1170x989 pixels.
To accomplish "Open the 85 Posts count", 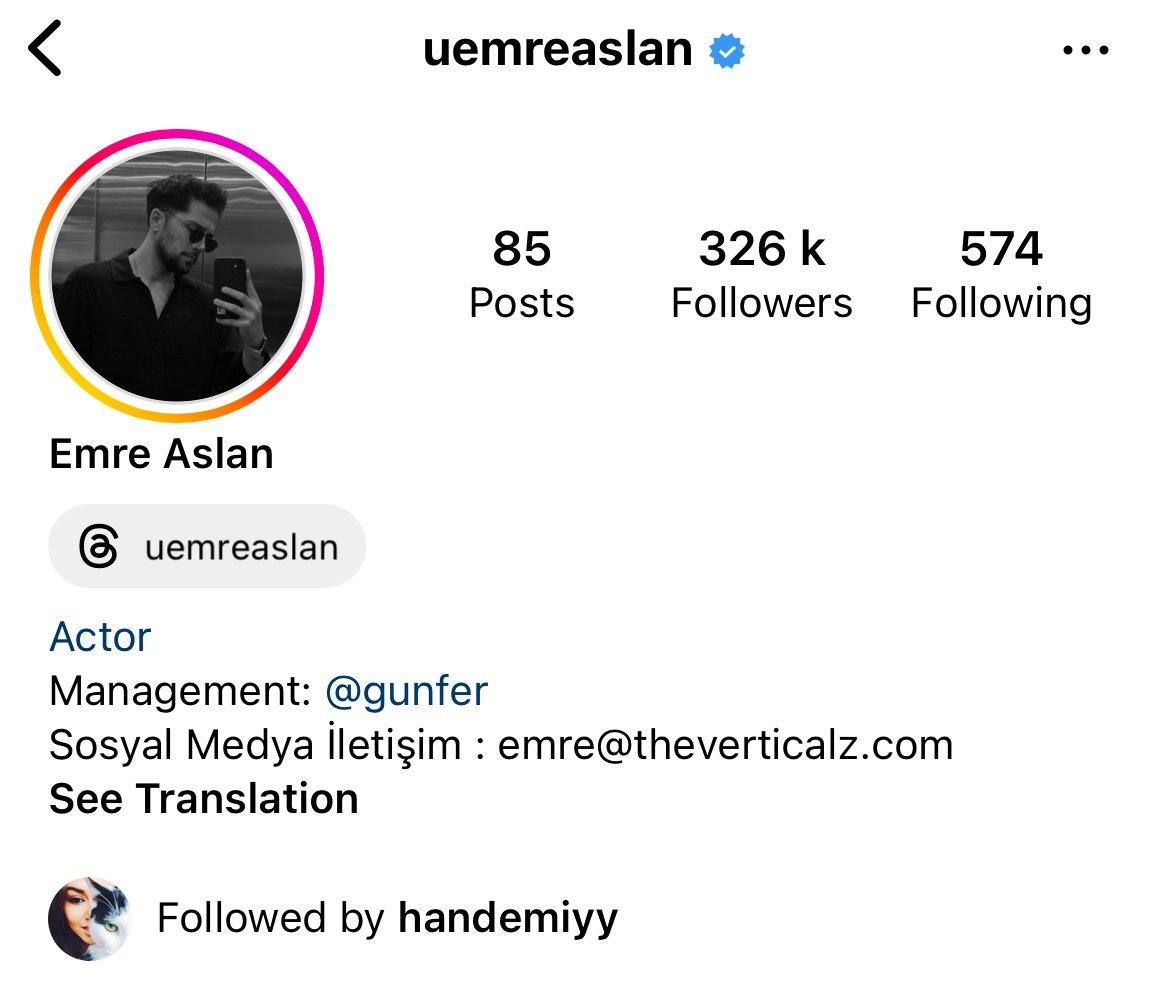I will (x=522, y=274).
